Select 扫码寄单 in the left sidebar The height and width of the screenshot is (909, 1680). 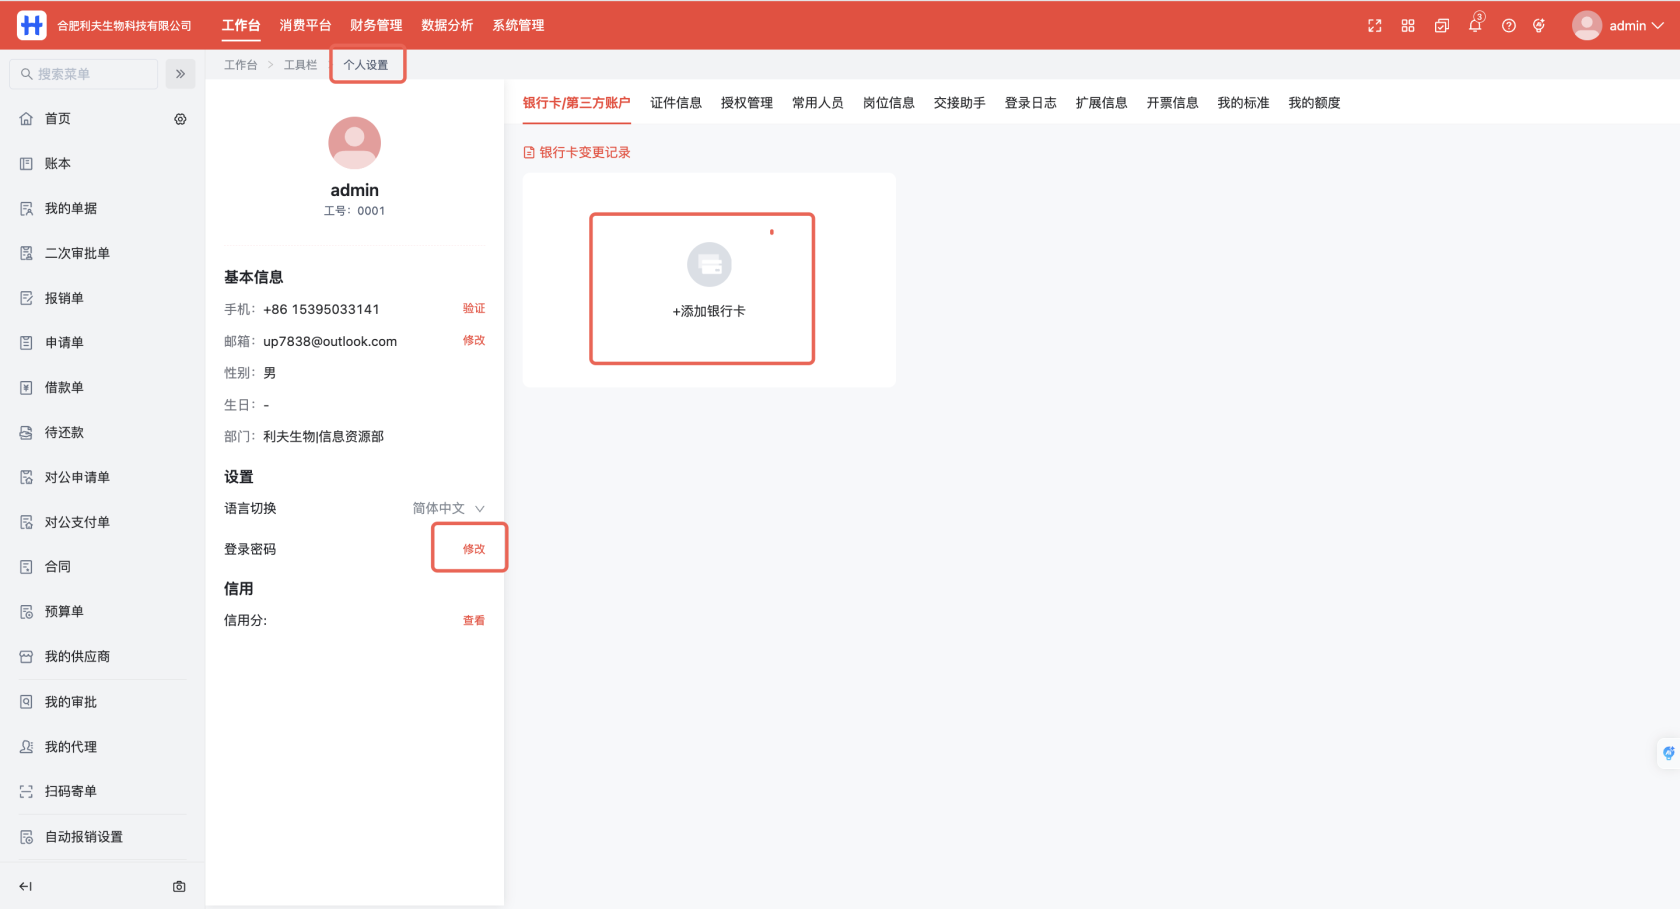(x=69, y=791)
